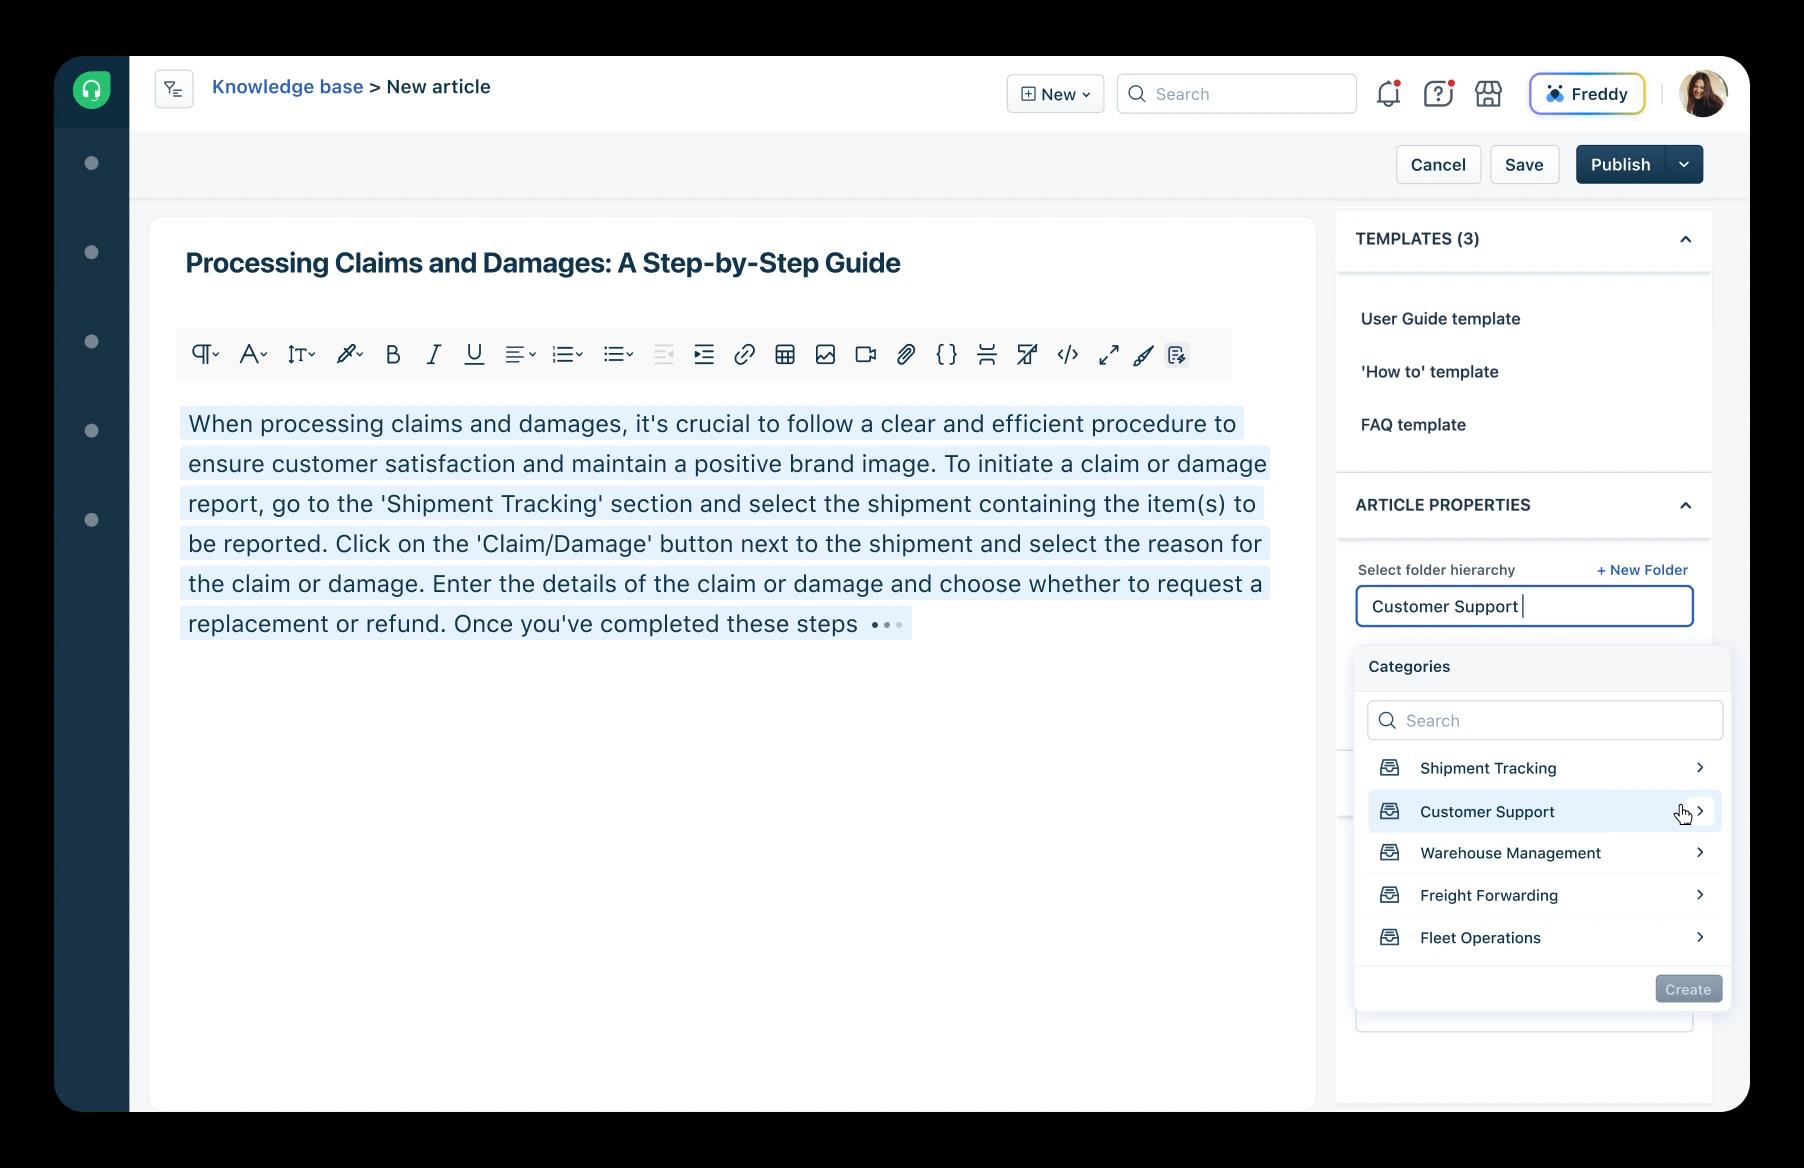The width and height of the screenshot is (1804, 1168).
Task: Select Freight Forwarding category
Action: 1545,895
